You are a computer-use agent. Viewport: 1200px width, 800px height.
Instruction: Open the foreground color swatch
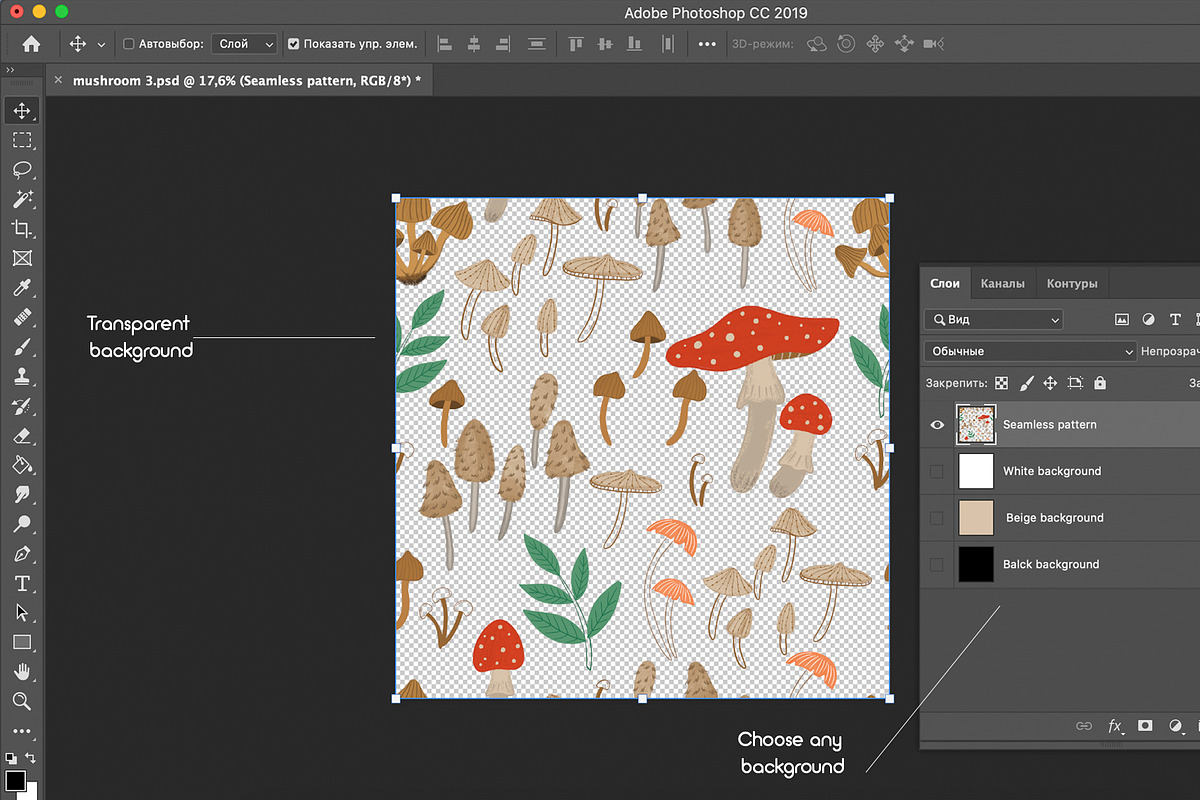point(15,781)
